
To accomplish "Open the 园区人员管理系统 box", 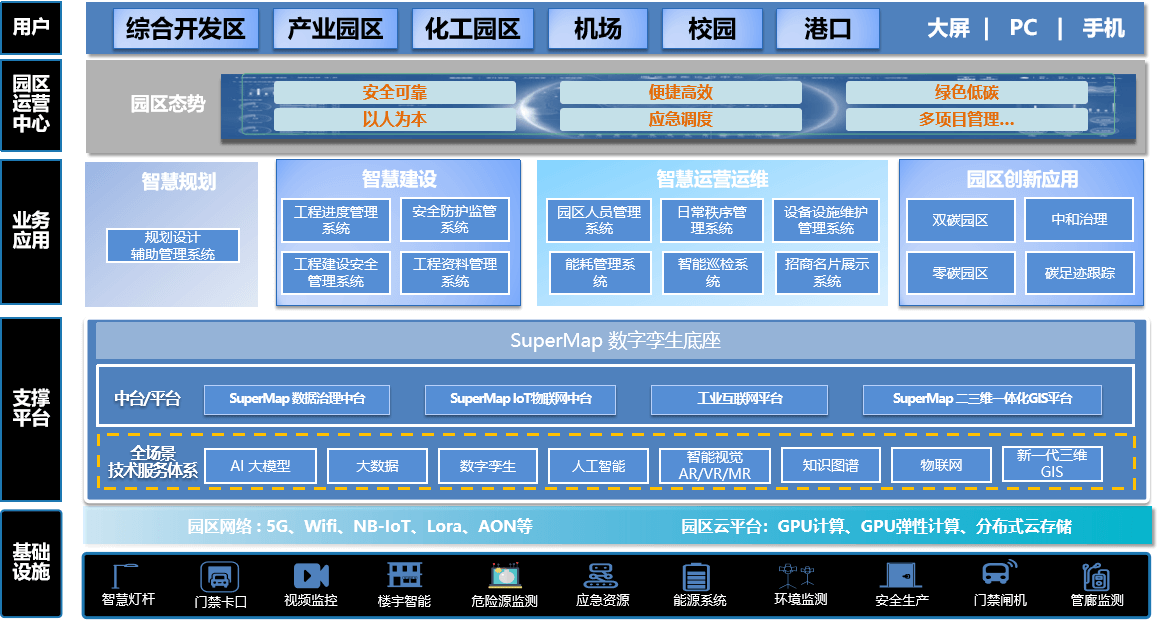I will click(x=599, y=220).
